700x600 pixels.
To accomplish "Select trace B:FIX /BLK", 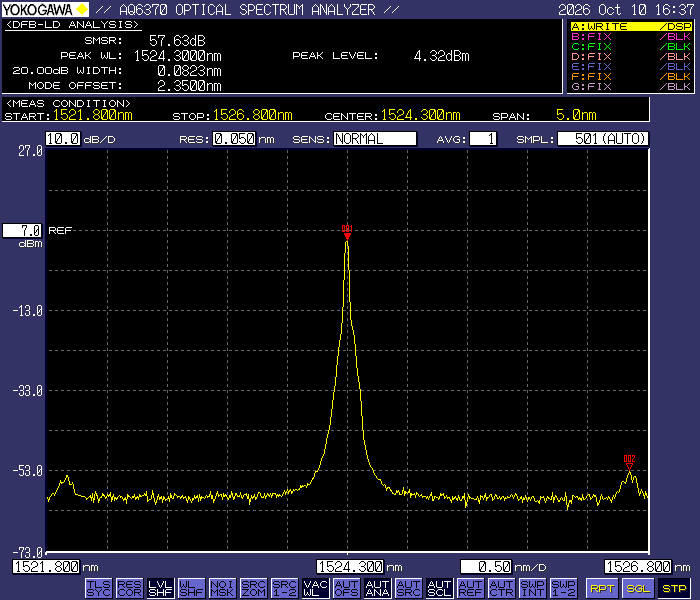I will (x=631, y=37).
